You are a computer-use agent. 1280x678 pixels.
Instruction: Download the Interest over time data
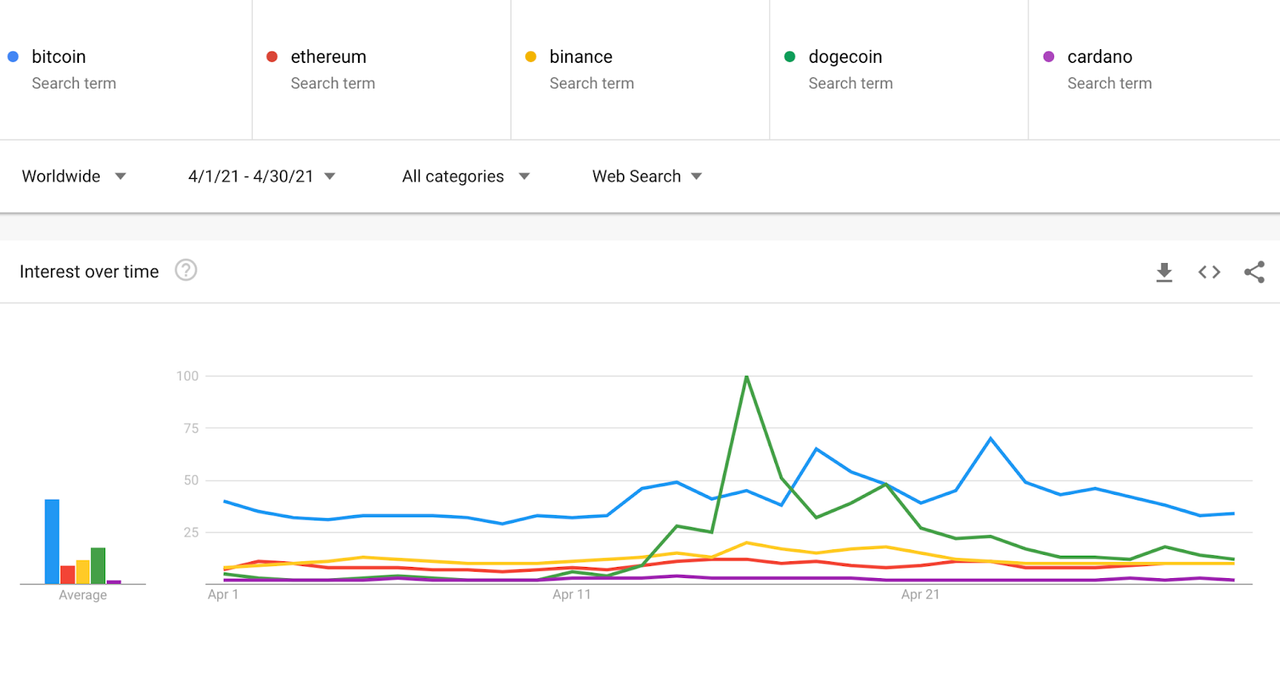1164,272
